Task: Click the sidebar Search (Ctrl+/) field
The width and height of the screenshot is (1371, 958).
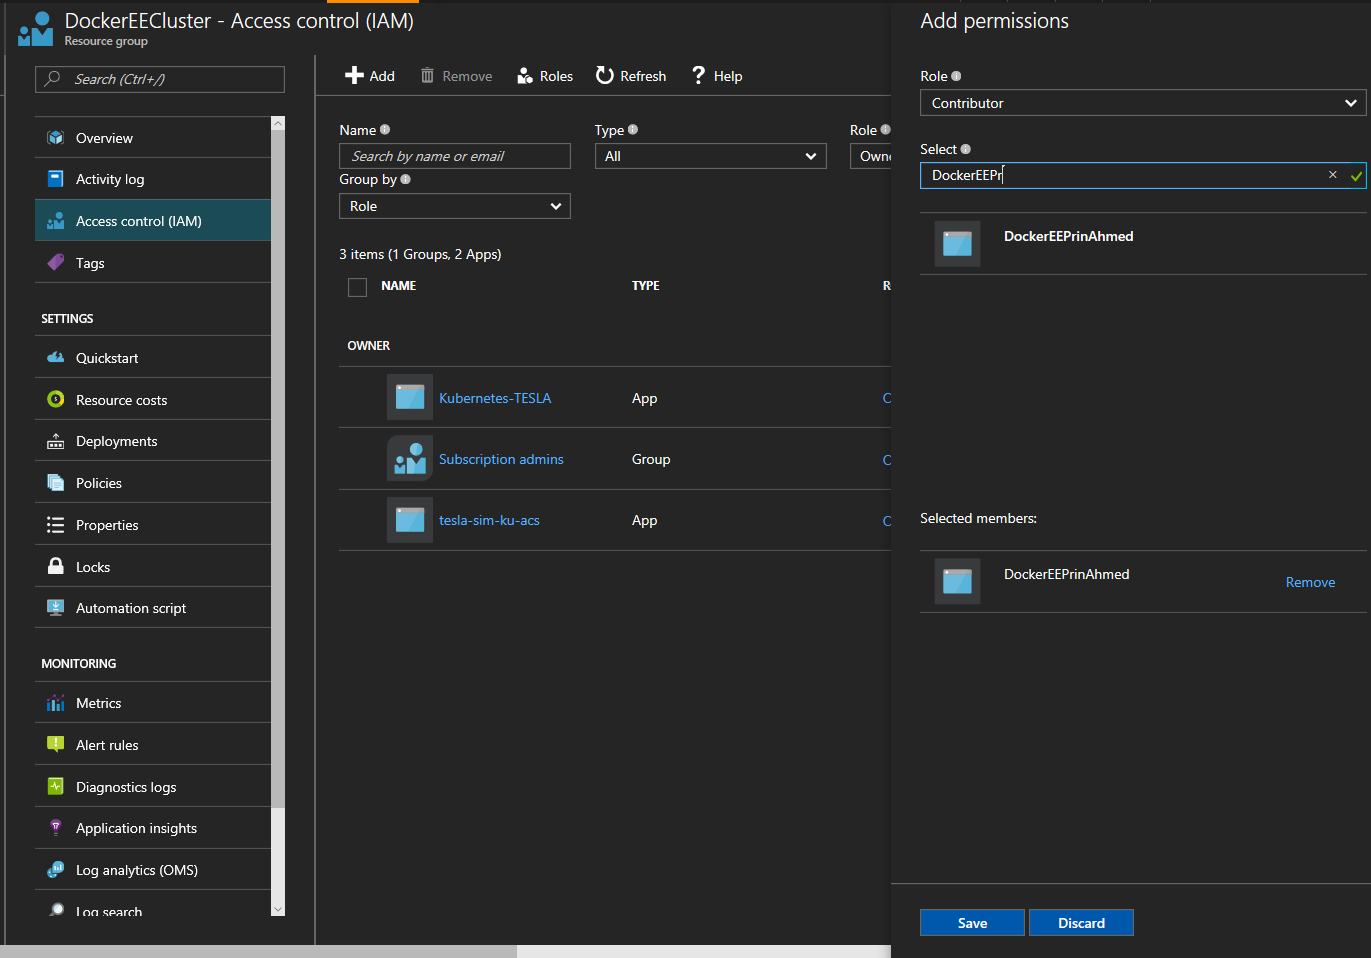Action: 160,79
